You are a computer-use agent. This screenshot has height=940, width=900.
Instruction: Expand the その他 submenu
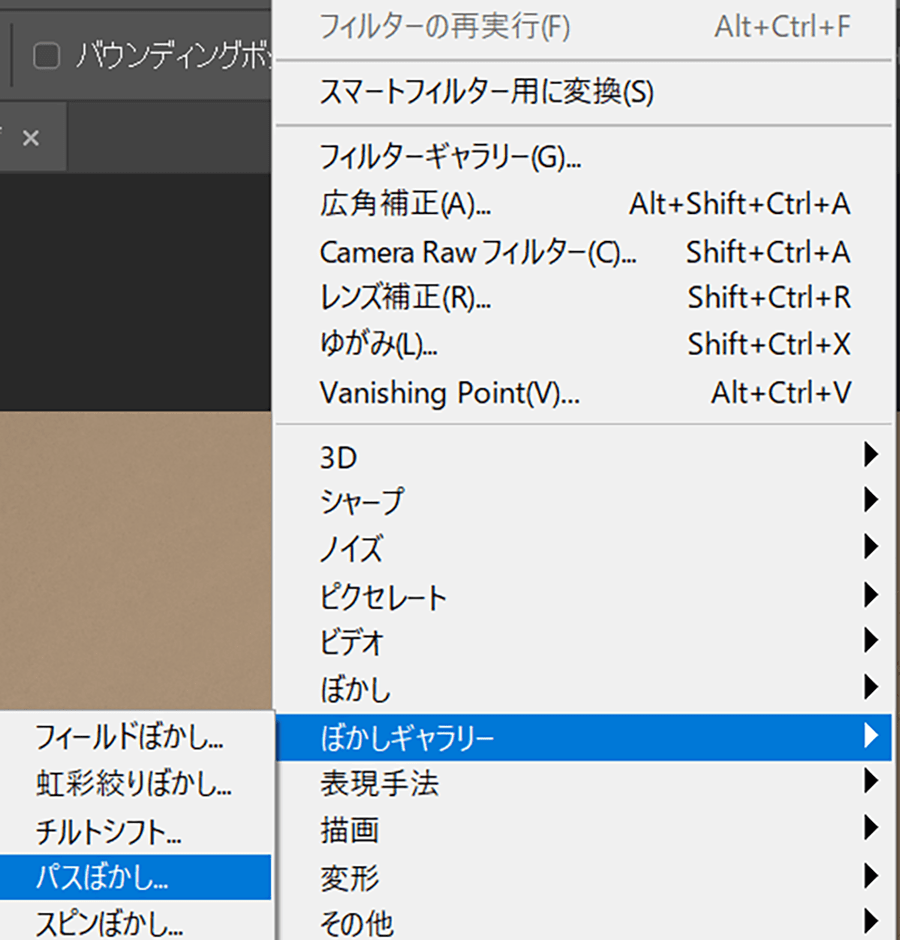tap(584, 922)
